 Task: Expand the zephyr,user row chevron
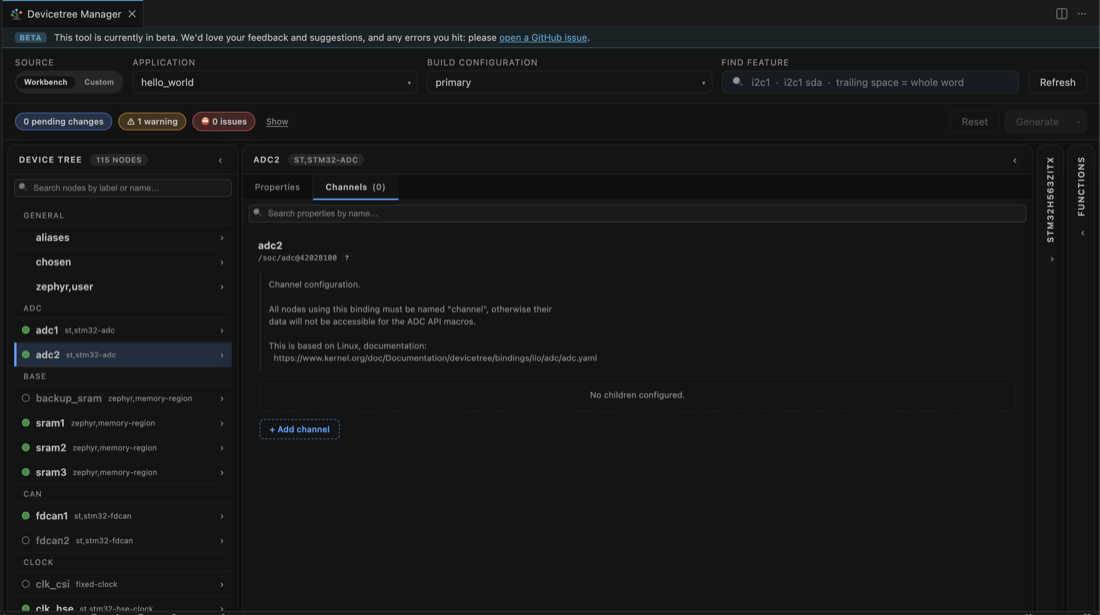tap(222, 287)
